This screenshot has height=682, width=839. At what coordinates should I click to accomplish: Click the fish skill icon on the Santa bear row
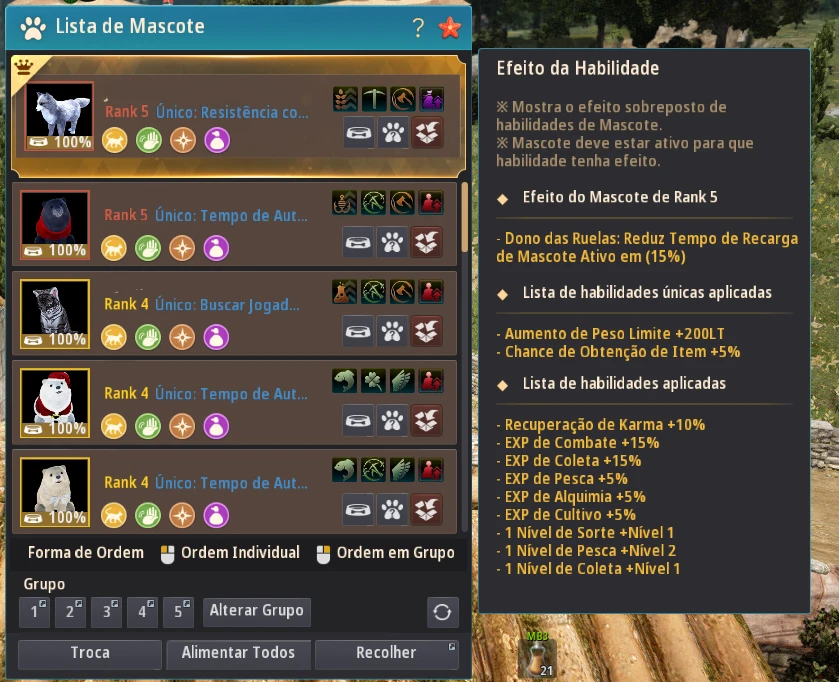click(x=345, y=381)
